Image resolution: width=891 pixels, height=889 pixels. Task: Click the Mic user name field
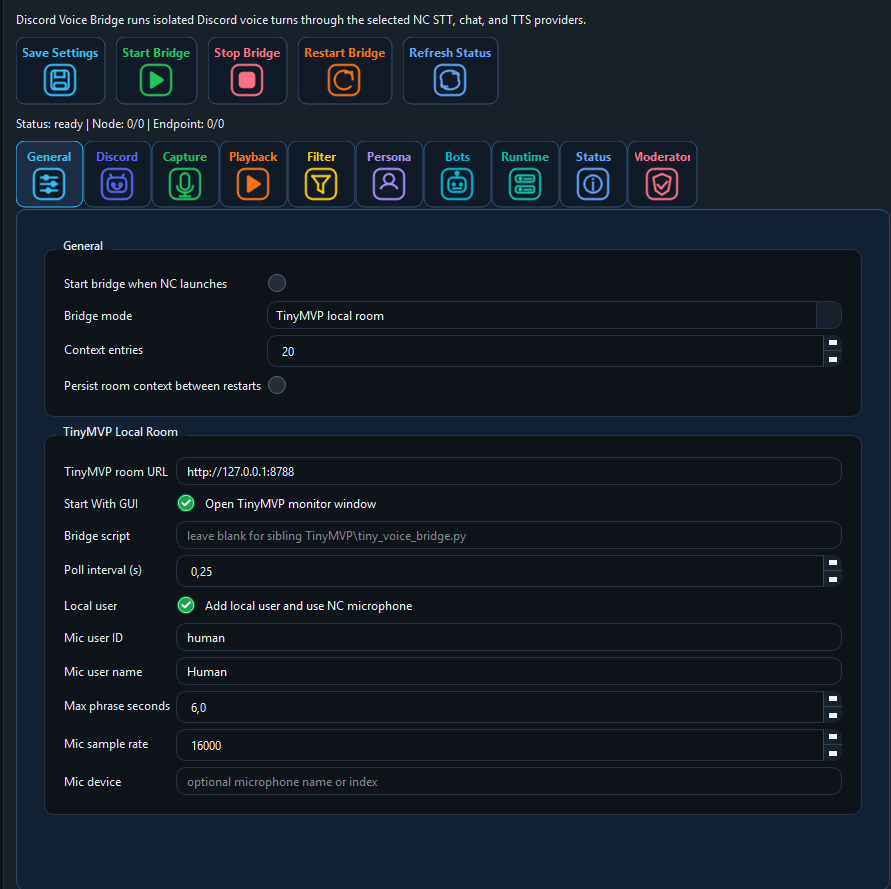pos(509,671)
